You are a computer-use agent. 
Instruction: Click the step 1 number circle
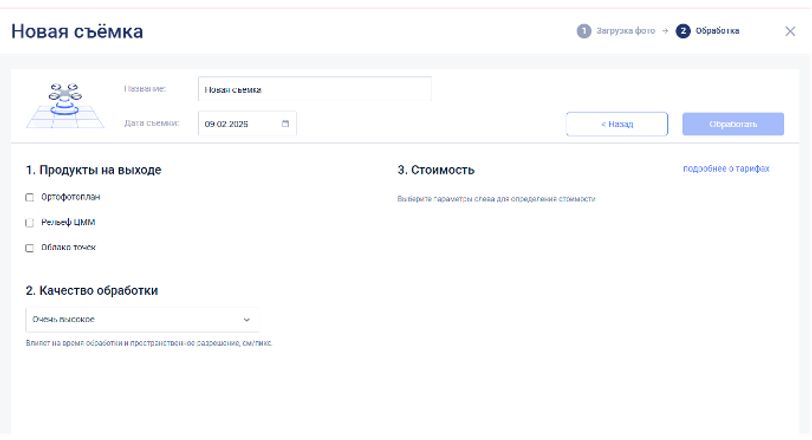[x=584, y=32]
